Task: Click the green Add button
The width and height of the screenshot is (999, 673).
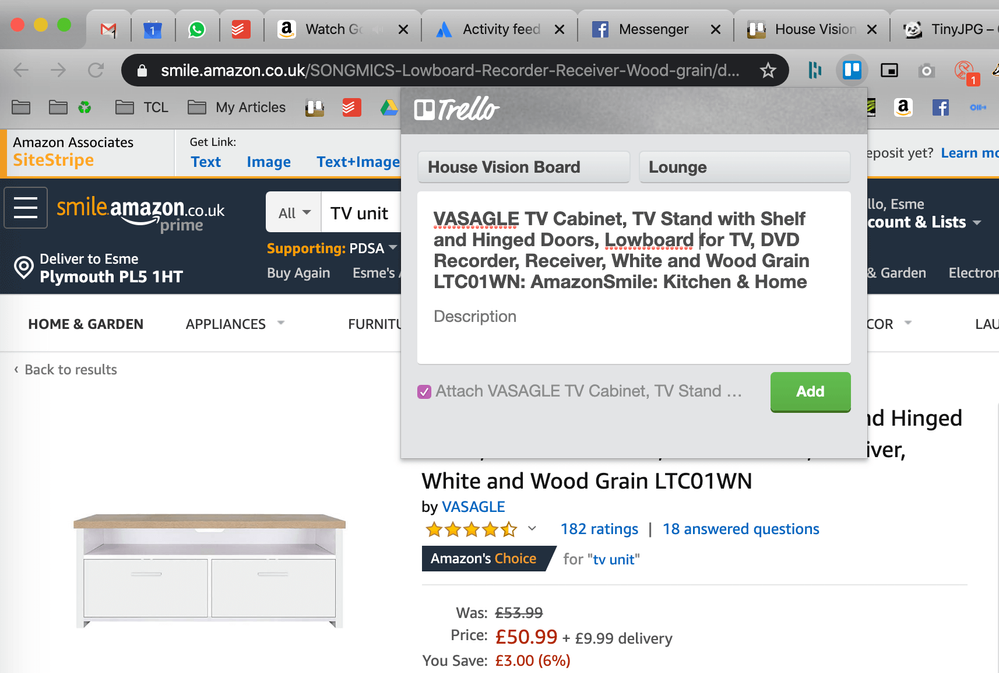Action: point(810,391)
